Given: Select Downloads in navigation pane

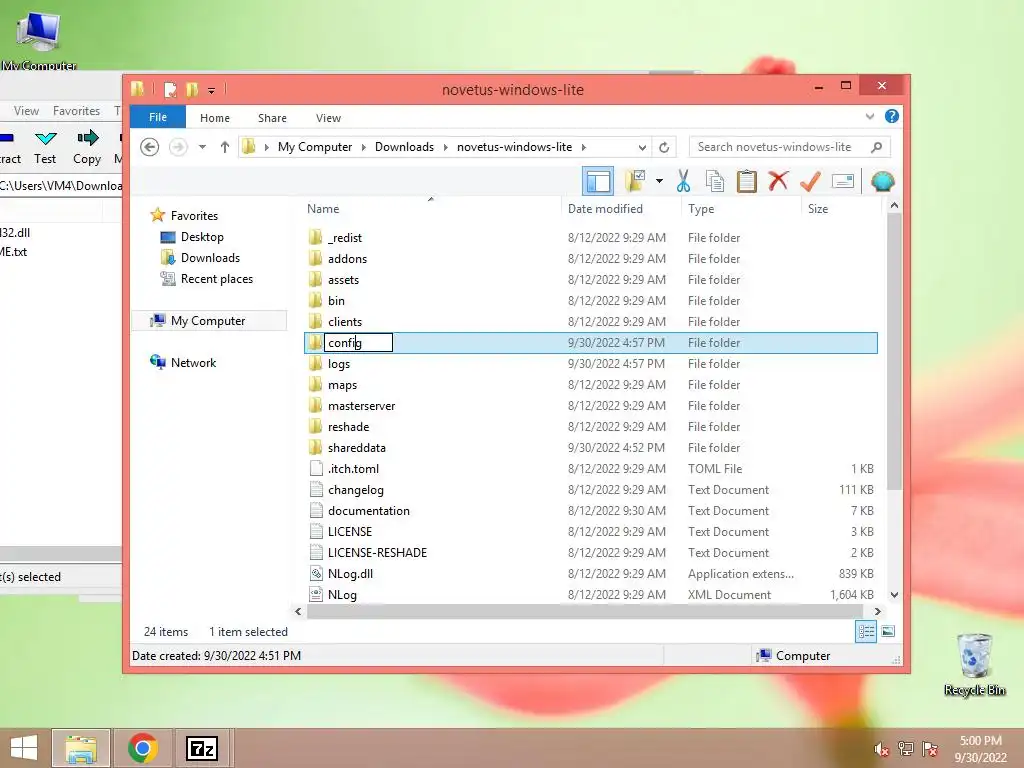Looking at the screenshot, I should point(210,257).
